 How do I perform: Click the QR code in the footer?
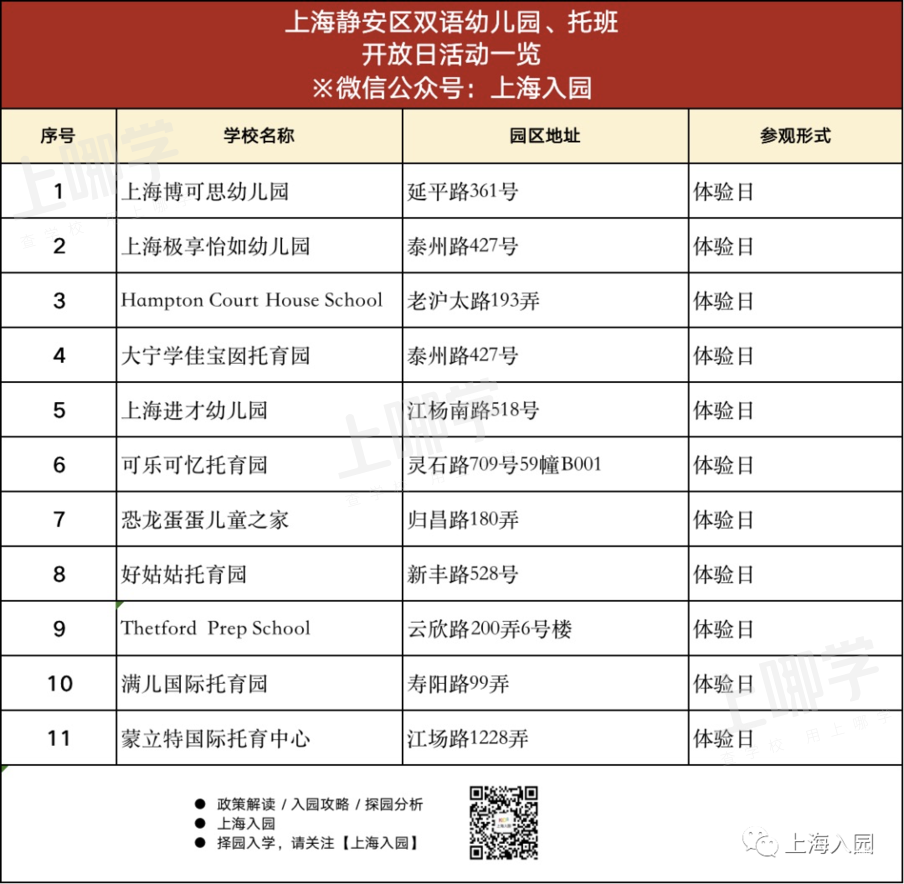click(503, 822)
